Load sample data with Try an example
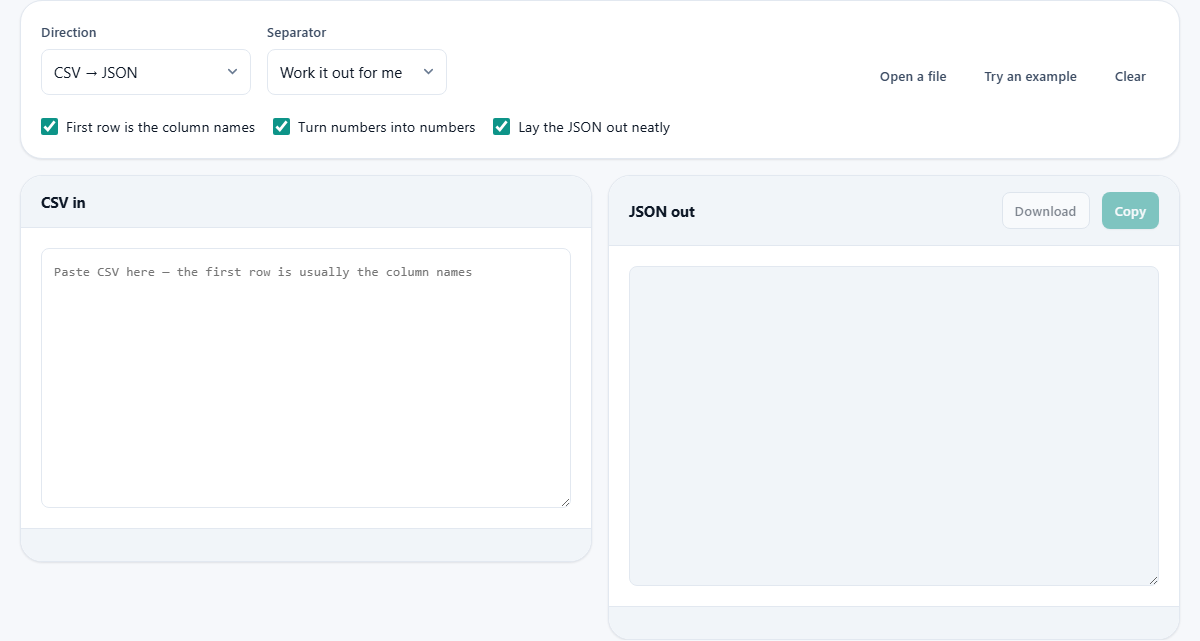 [1030, 76]
